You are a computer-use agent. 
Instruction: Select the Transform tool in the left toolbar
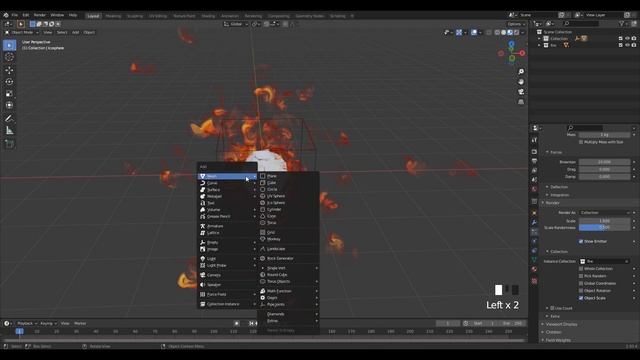(x=9, y=105)
